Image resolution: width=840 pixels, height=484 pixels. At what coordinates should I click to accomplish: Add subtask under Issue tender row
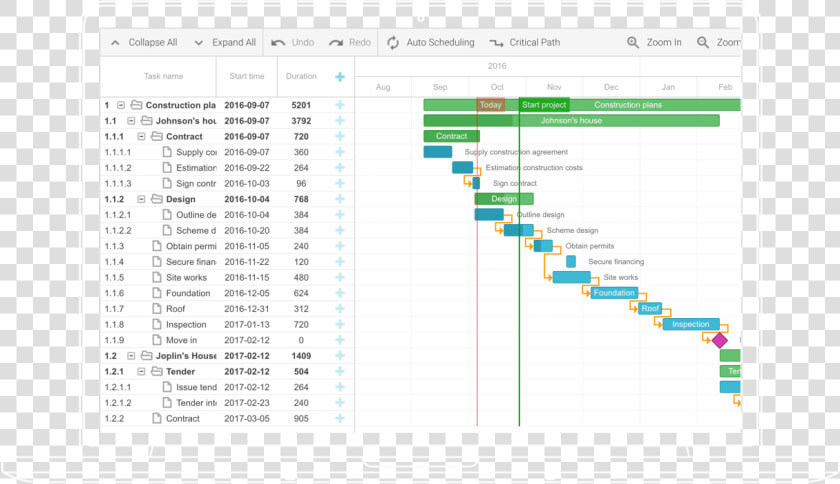(340, 387)
